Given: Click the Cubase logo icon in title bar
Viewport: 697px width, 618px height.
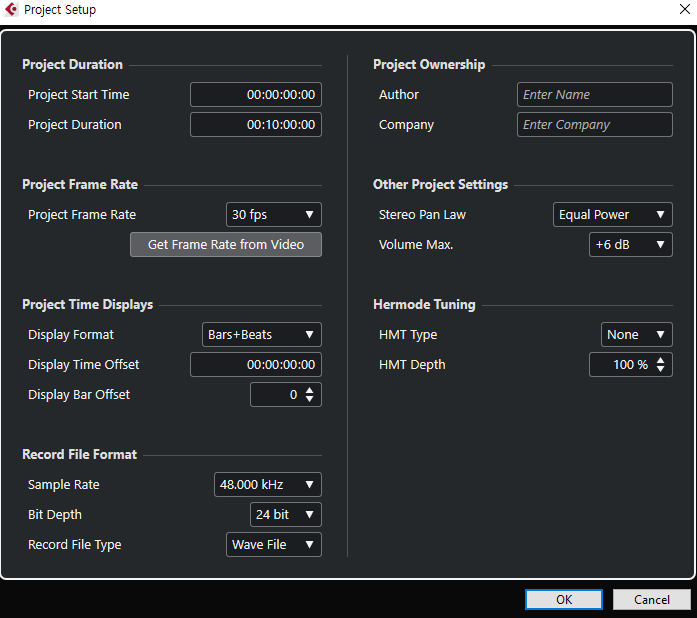Looking at the screenshot, I should tap(11, 9).
